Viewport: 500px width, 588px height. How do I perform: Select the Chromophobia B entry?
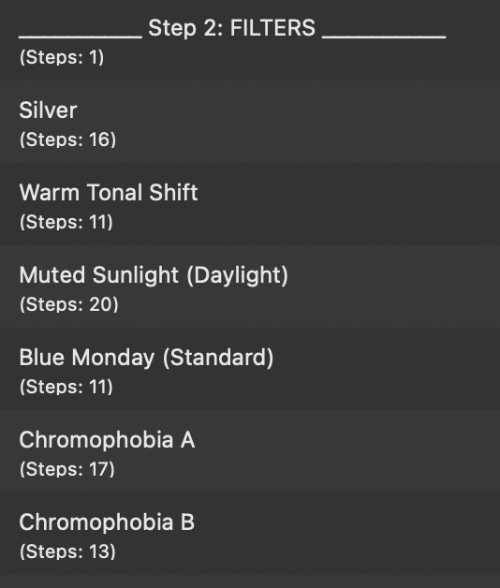click(250, 534)
